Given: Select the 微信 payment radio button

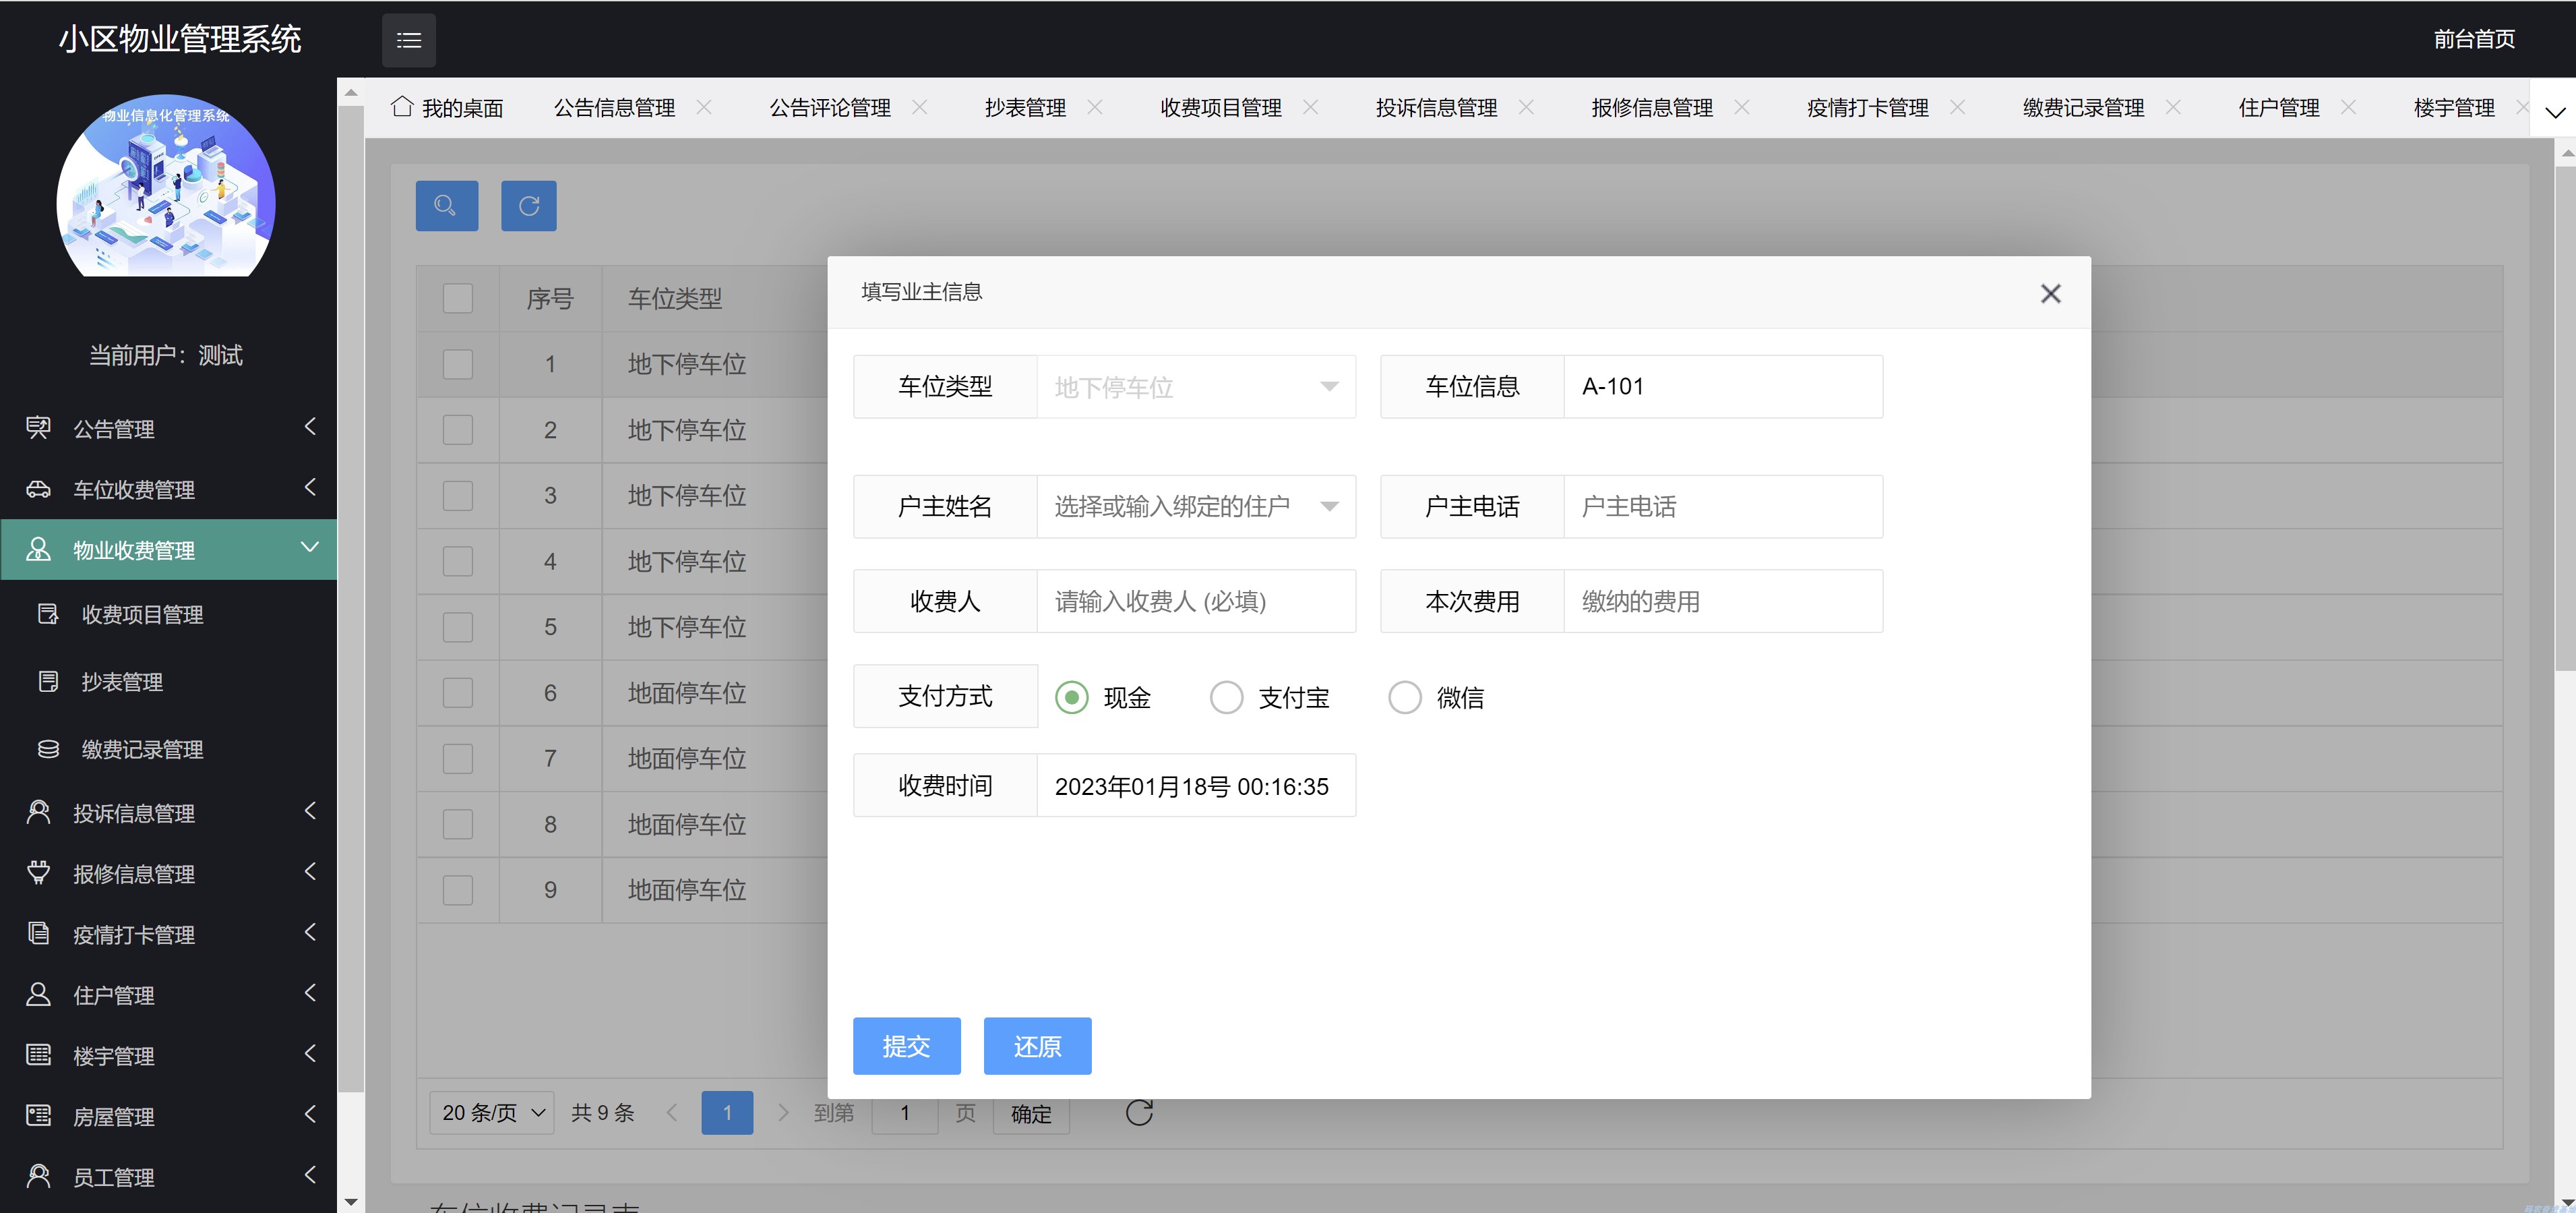Looking at the screenshot, I should click(1405, 697).
